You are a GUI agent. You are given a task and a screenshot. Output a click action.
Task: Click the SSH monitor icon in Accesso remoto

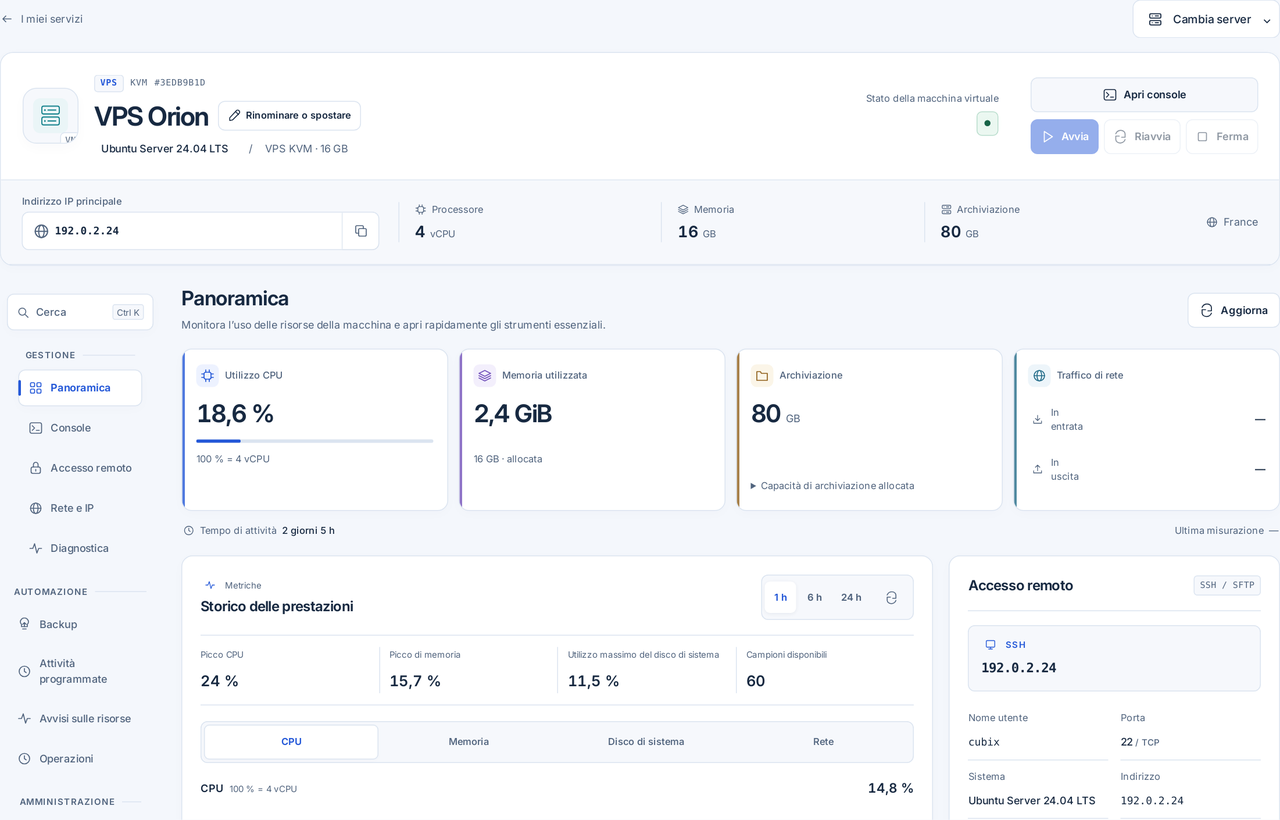coord(991,645)
